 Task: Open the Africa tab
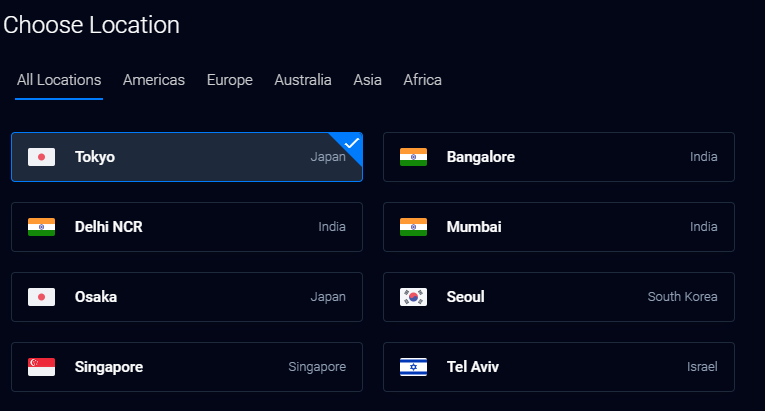(423, 80)
